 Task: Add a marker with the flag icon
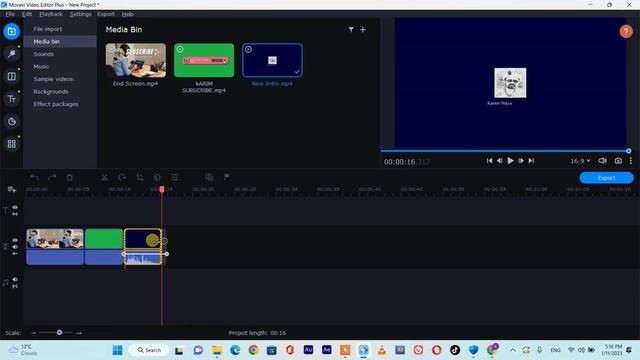tap(227, 177)
